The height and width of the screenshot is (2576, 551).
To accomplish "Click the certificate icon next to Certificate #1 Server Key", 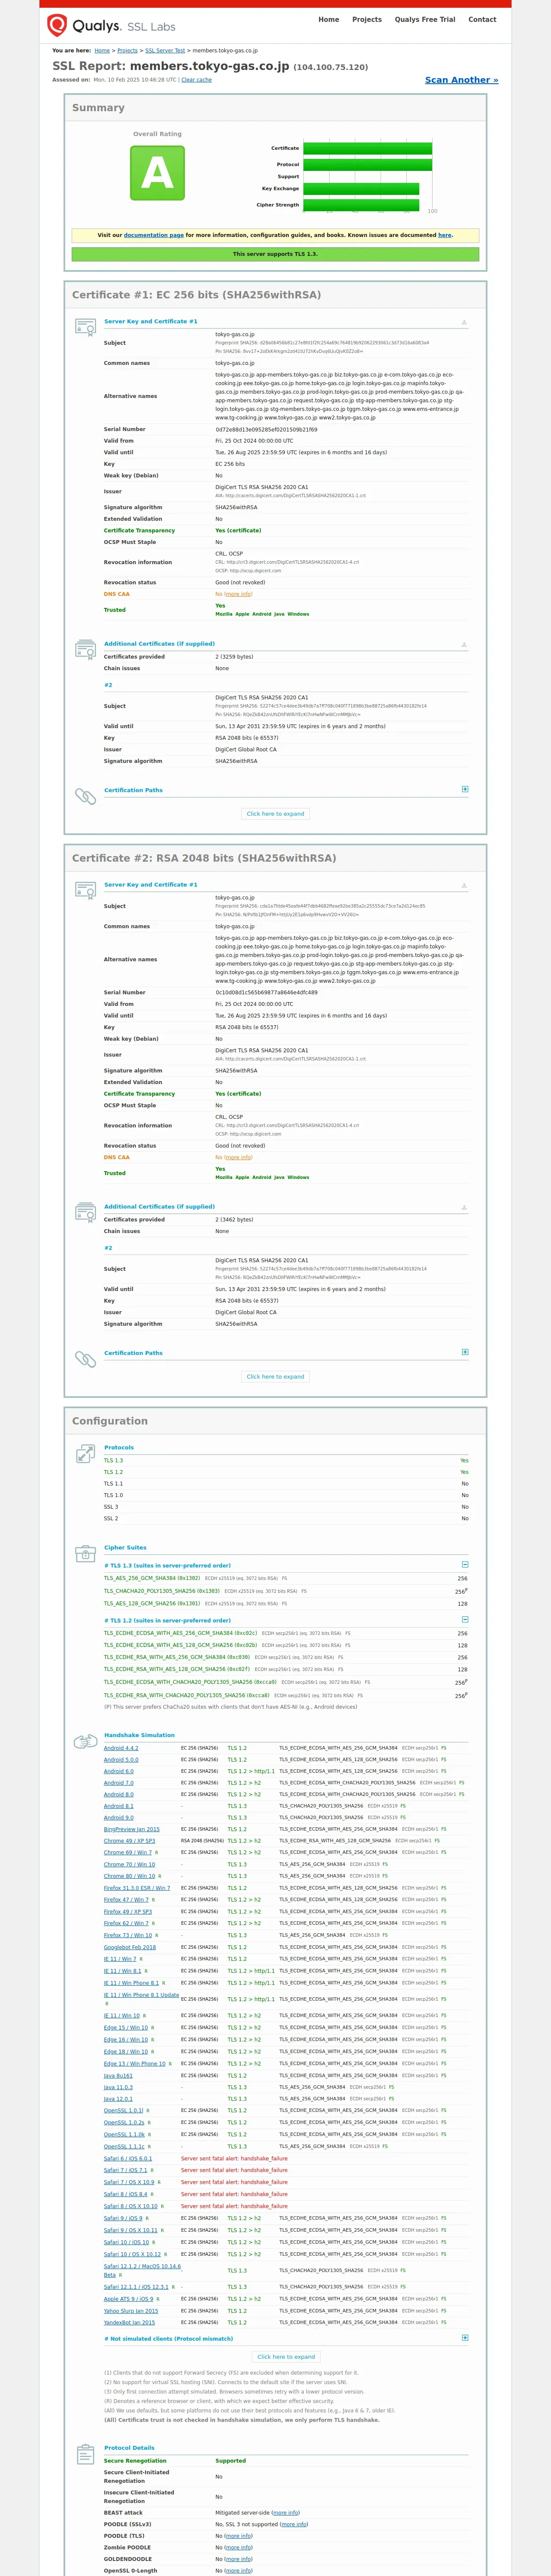I will click(x=85, y=327).
